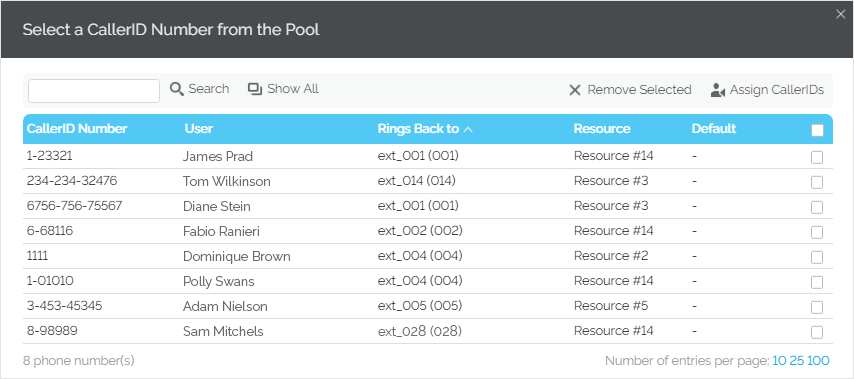Click the user name James Prad
The image size is (854, 379).
[218, 157]
